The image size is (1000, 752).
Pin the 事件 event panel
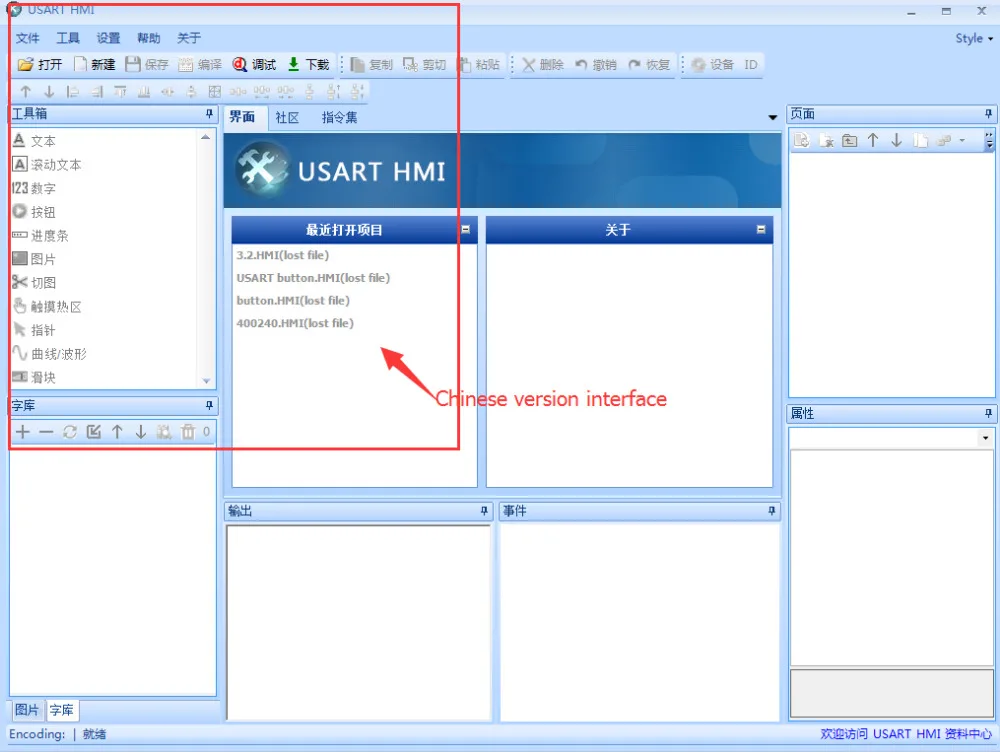click(x=772, y=511)
